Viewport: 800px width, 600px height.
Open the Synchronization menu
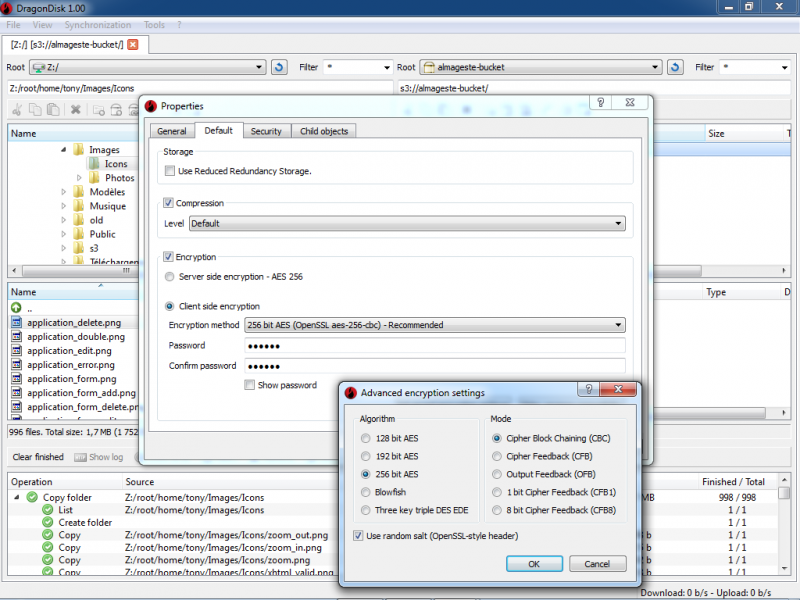[97, 24]
